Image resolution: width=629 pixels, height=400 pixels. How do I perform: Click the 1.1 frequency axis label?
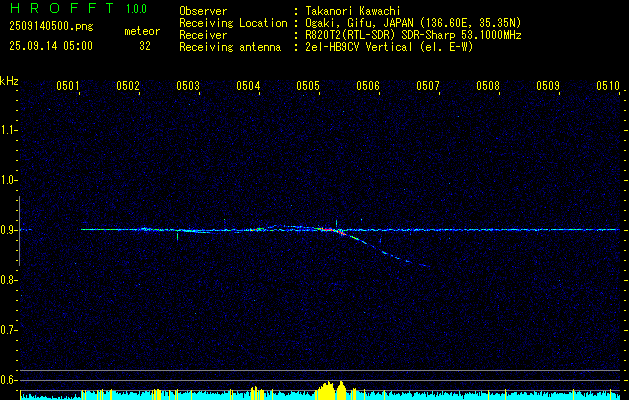coord(8,130)
